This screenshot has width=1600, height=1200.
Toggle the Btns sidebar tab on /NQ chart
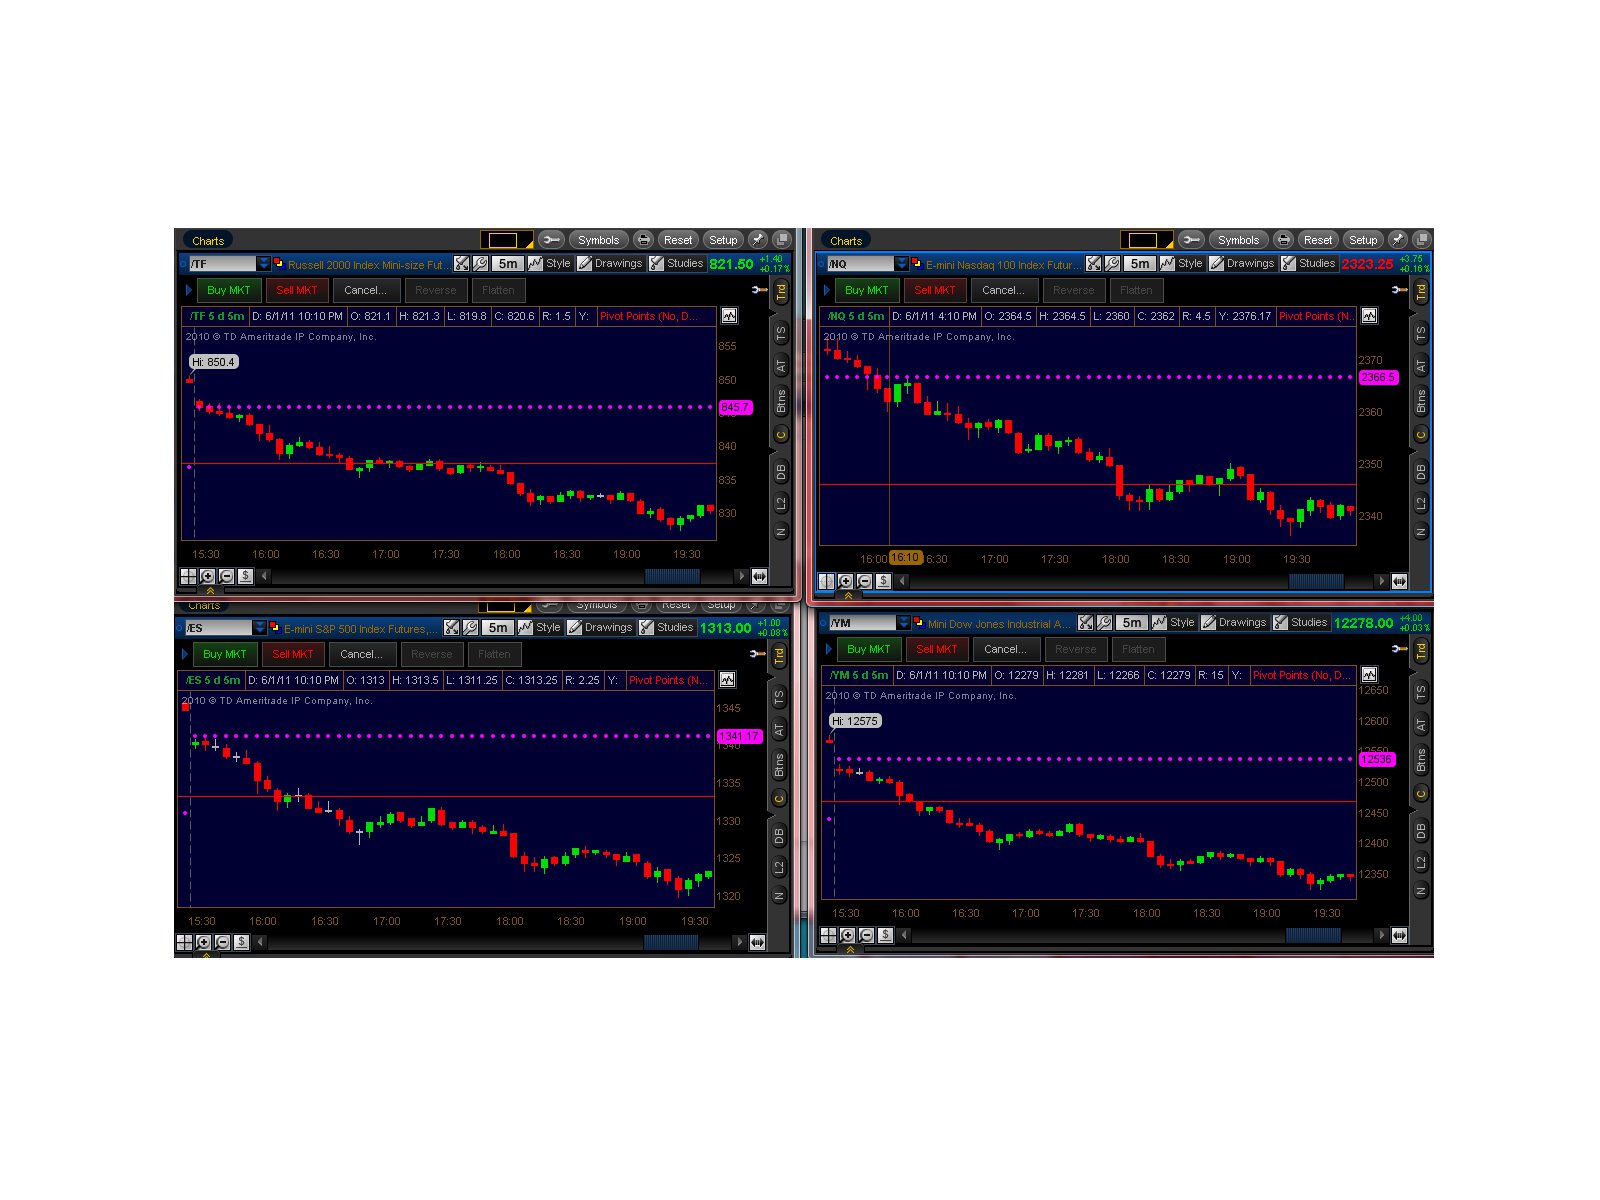pyautogui.click(x=1421, y=401)
